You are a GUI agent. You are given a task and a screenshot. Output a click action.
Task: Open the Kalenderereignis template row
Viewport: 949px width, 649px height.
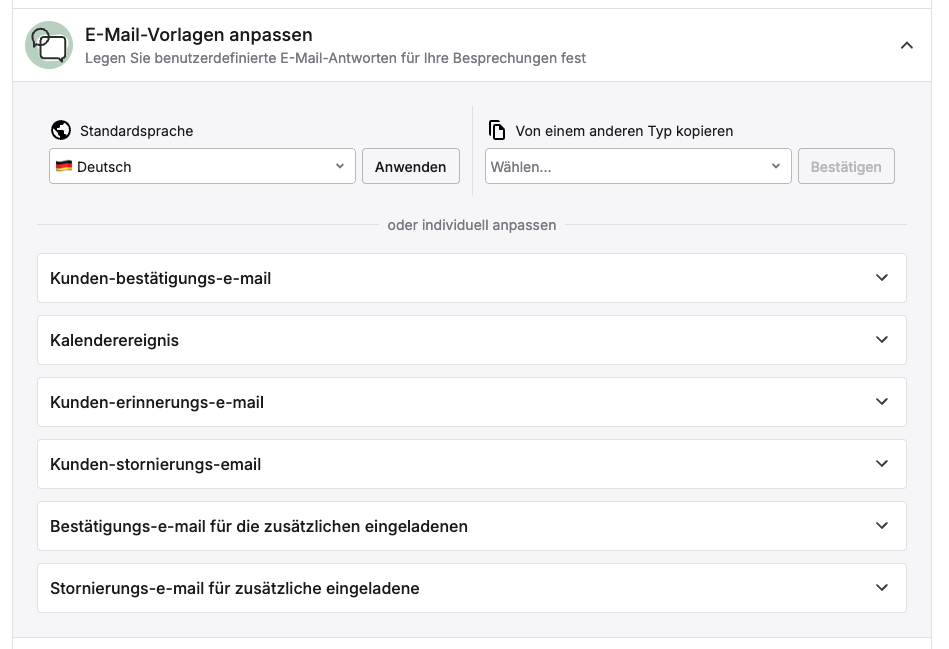point(471,340)
